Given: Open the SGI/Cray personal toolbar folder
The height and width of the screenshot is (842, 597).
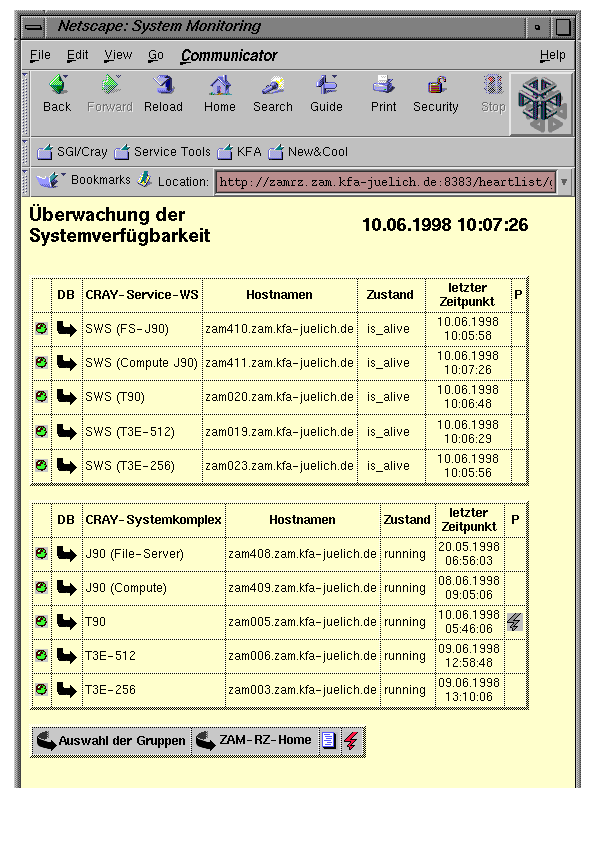Looking at the screenshot, I should point(72,152).
